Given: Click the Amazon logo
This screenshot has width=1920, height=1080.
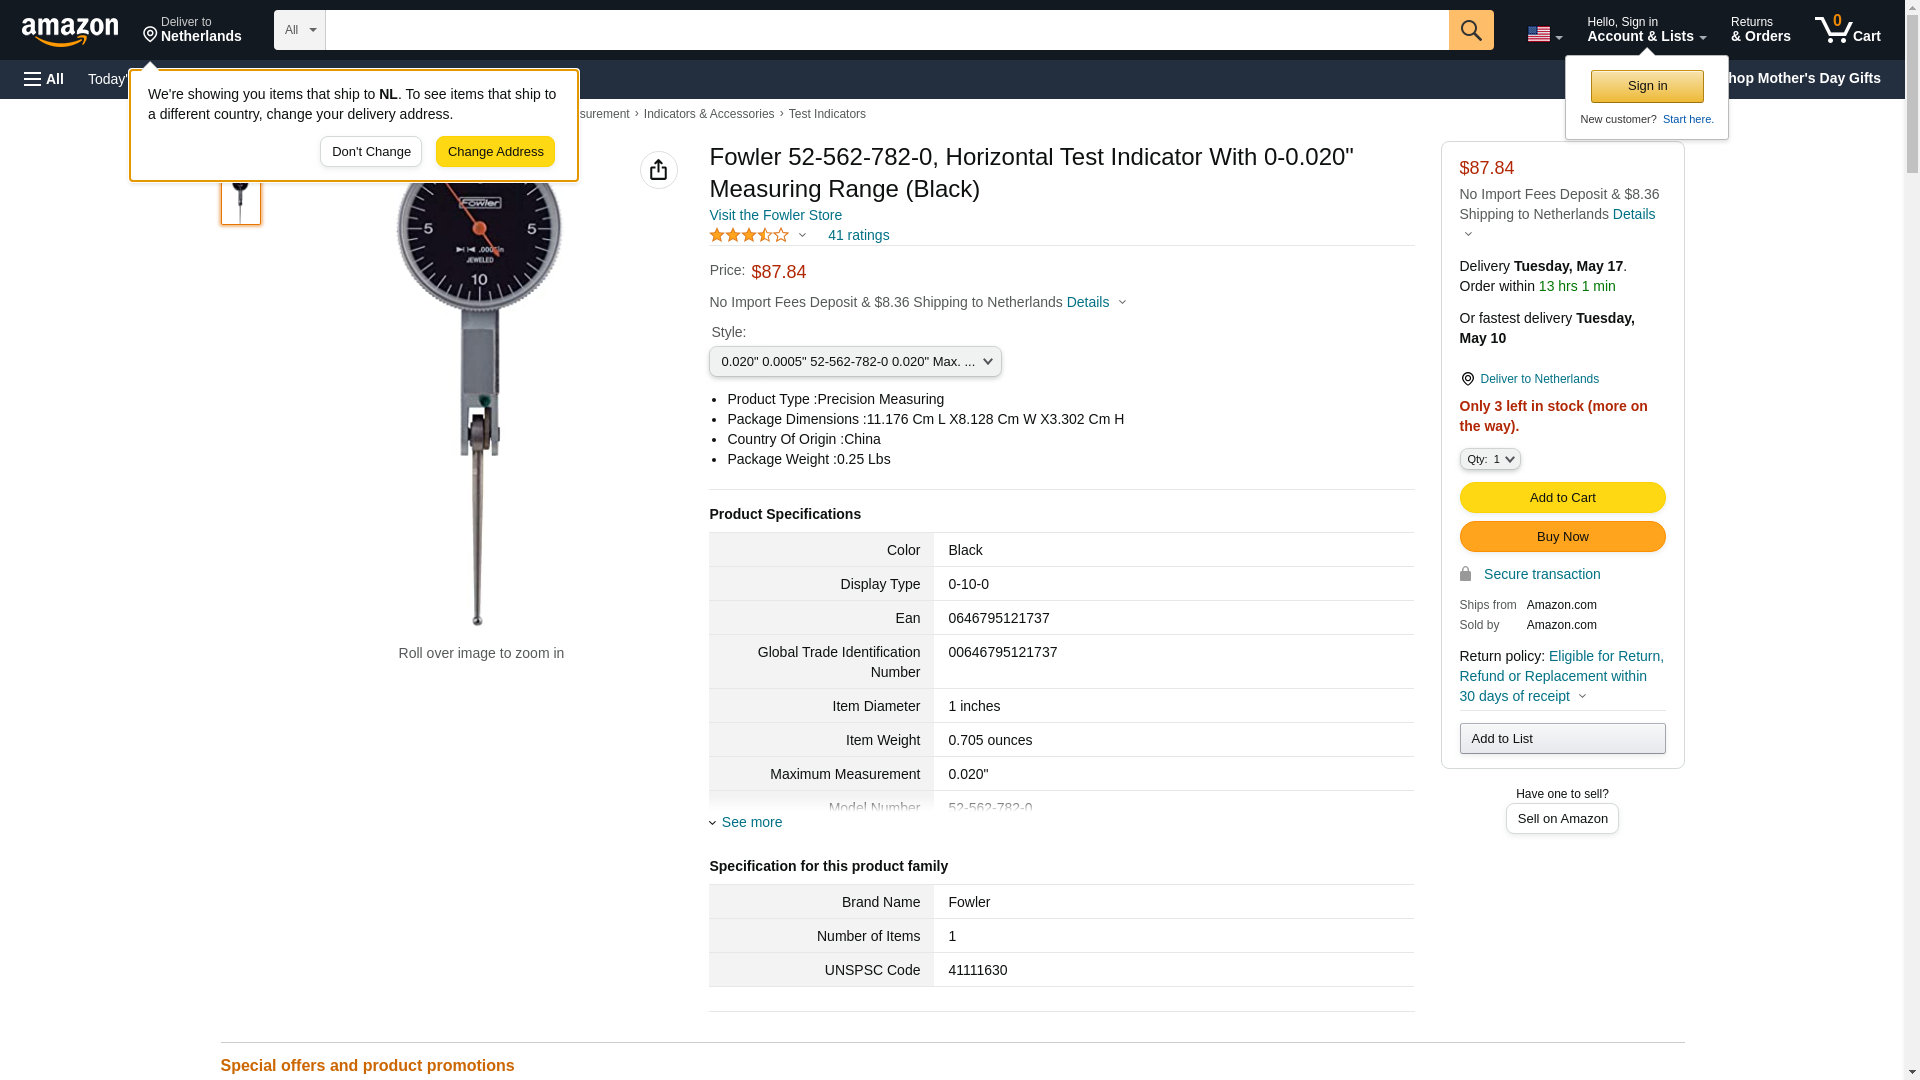Looking at the screenshot, I should (x=70, y=31).
